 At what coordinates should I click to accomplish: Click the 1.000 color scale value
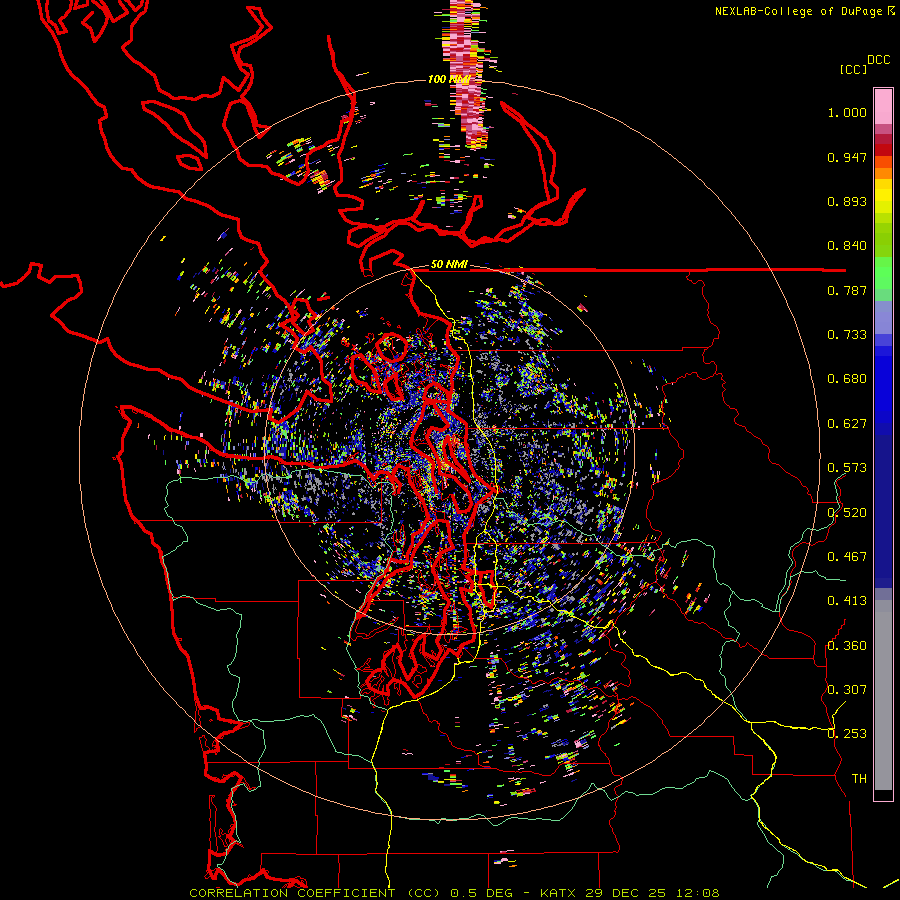[x=847, y=112]
